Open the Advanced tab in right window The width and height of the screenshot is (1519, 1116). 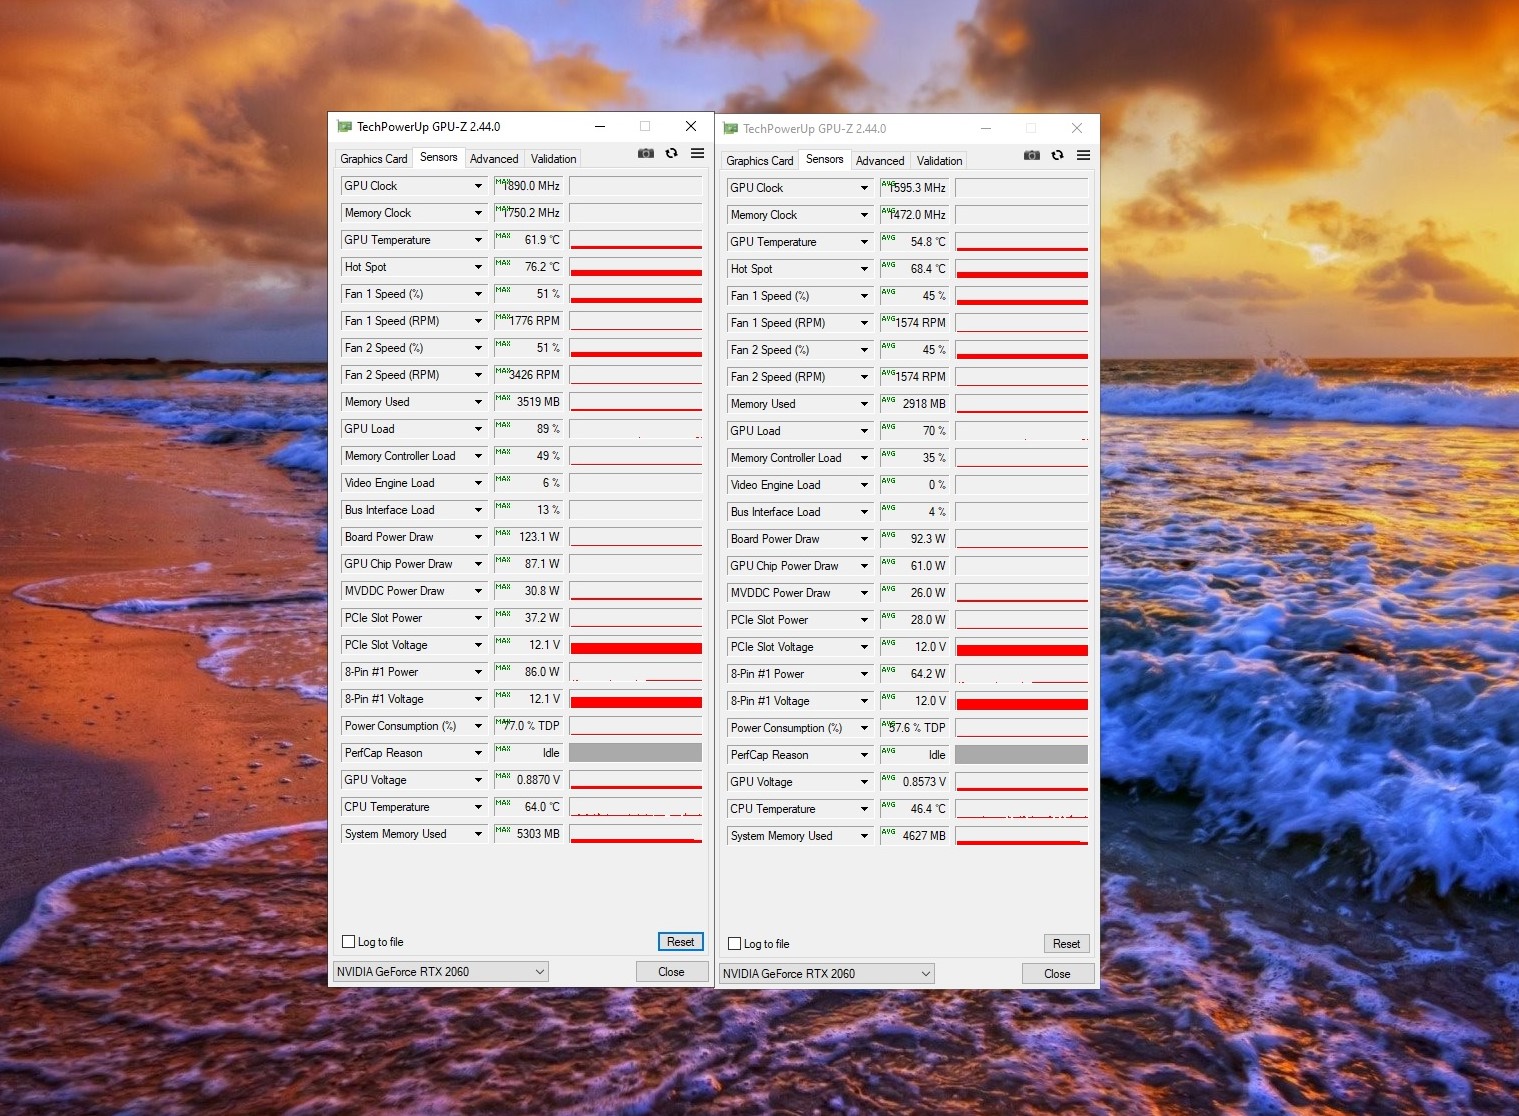[x=880, y=161]
